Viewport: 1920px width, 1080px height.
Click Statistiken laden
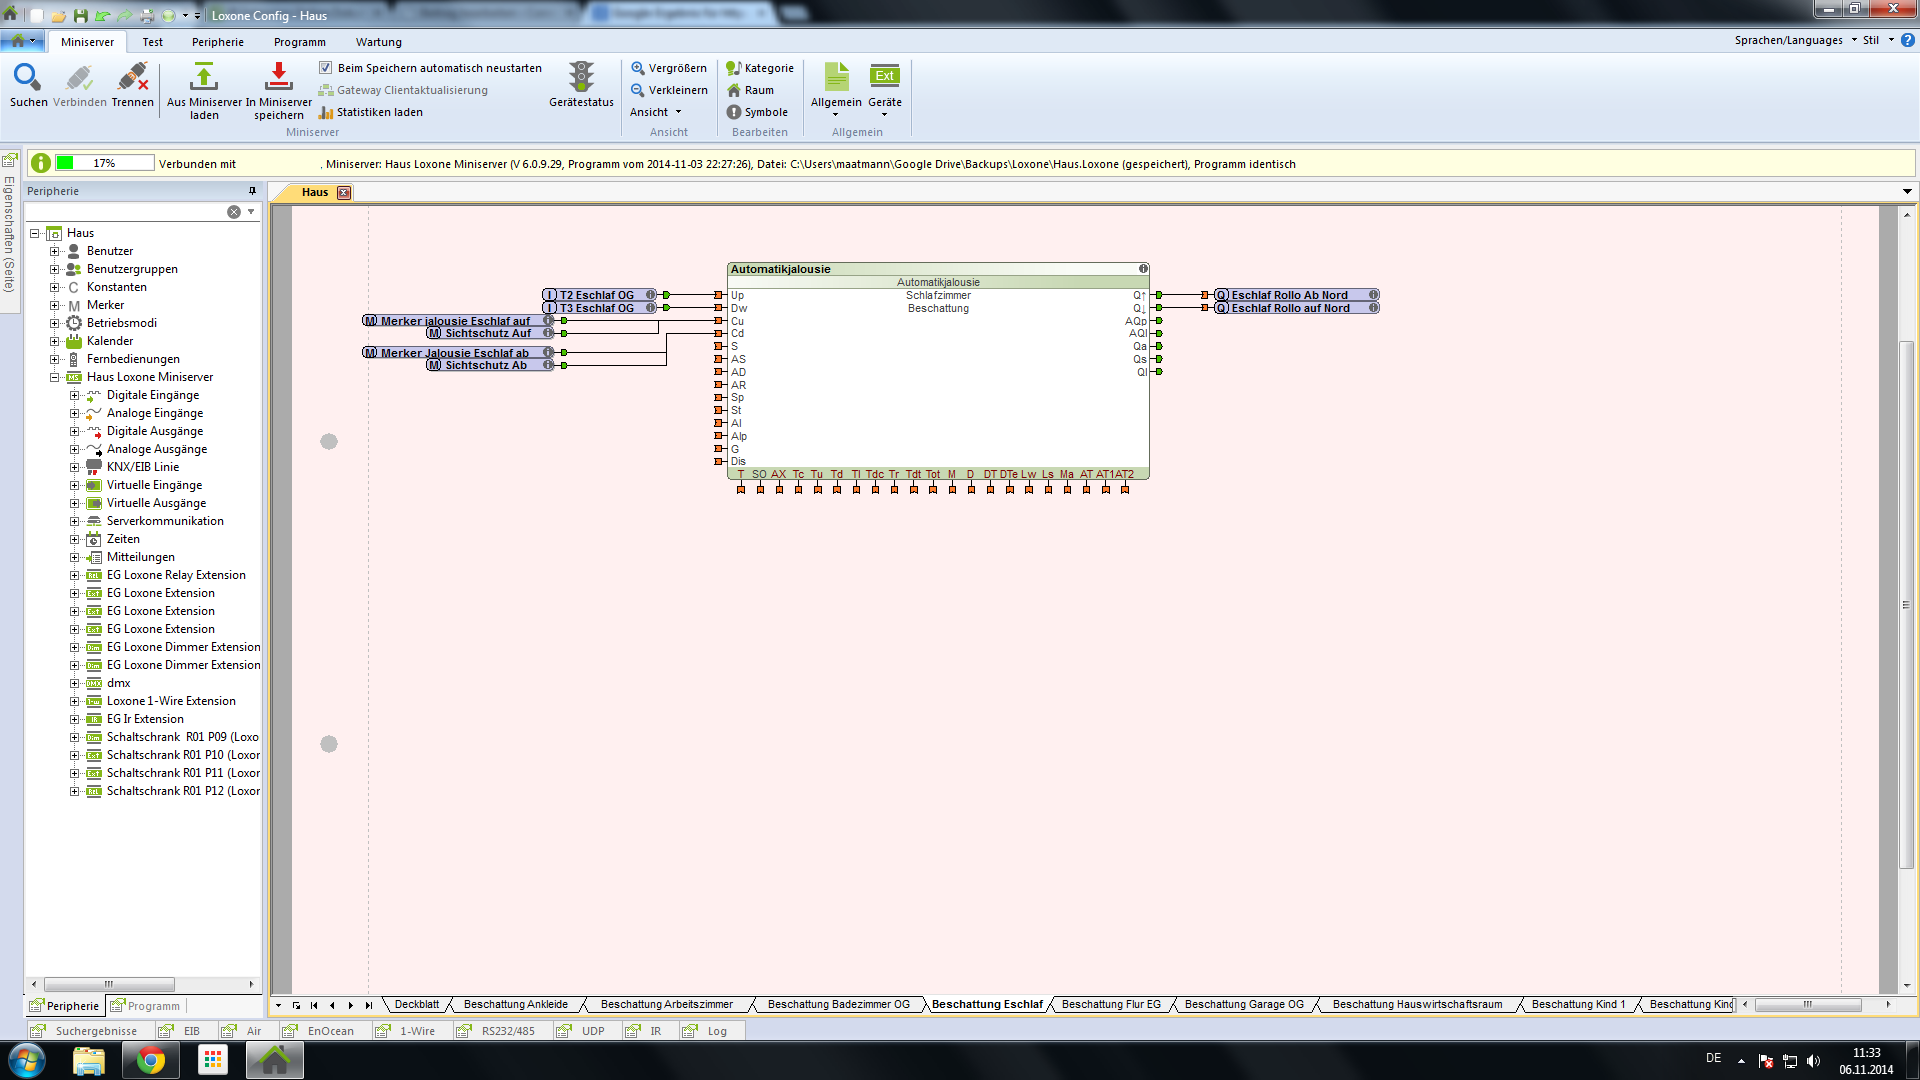tap(370, 112)
